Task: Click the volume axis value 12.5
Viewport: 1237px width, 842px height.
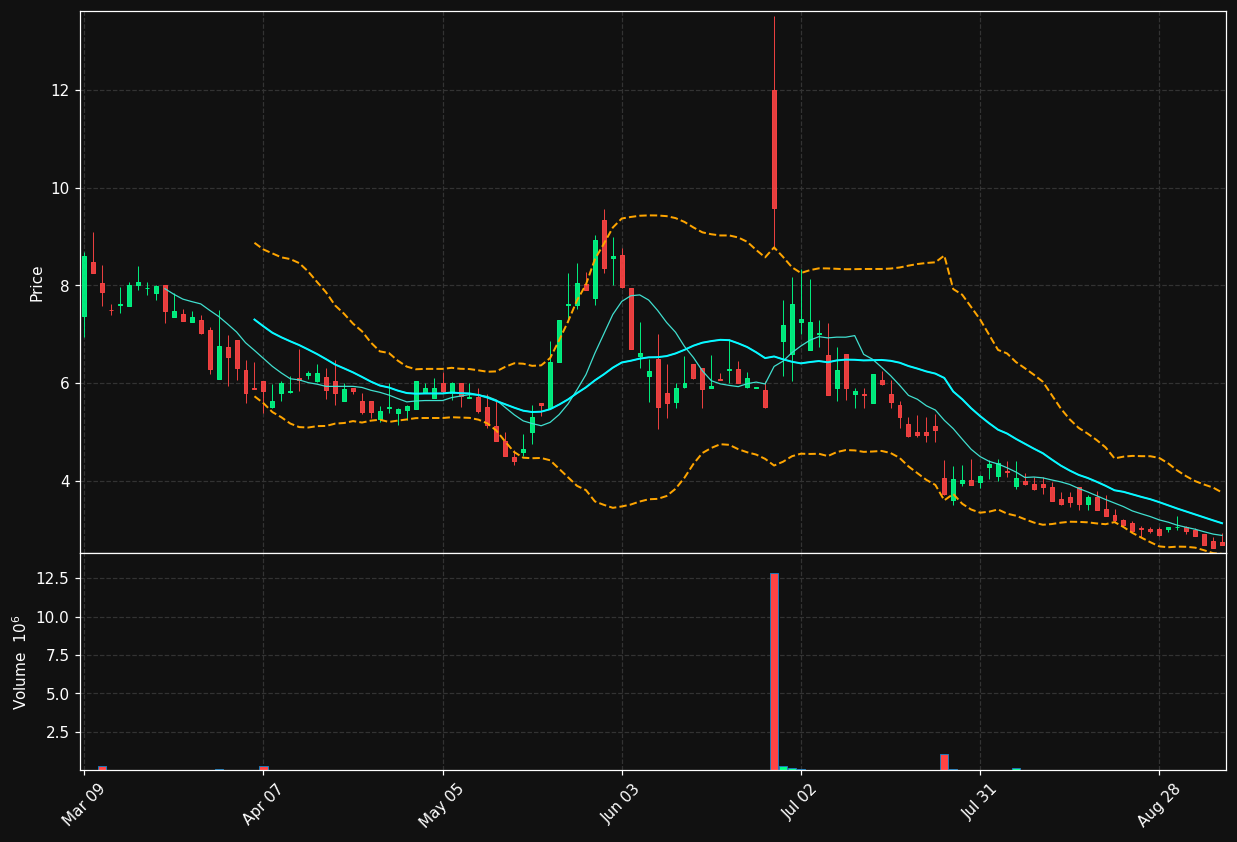Action: point(54,579)
